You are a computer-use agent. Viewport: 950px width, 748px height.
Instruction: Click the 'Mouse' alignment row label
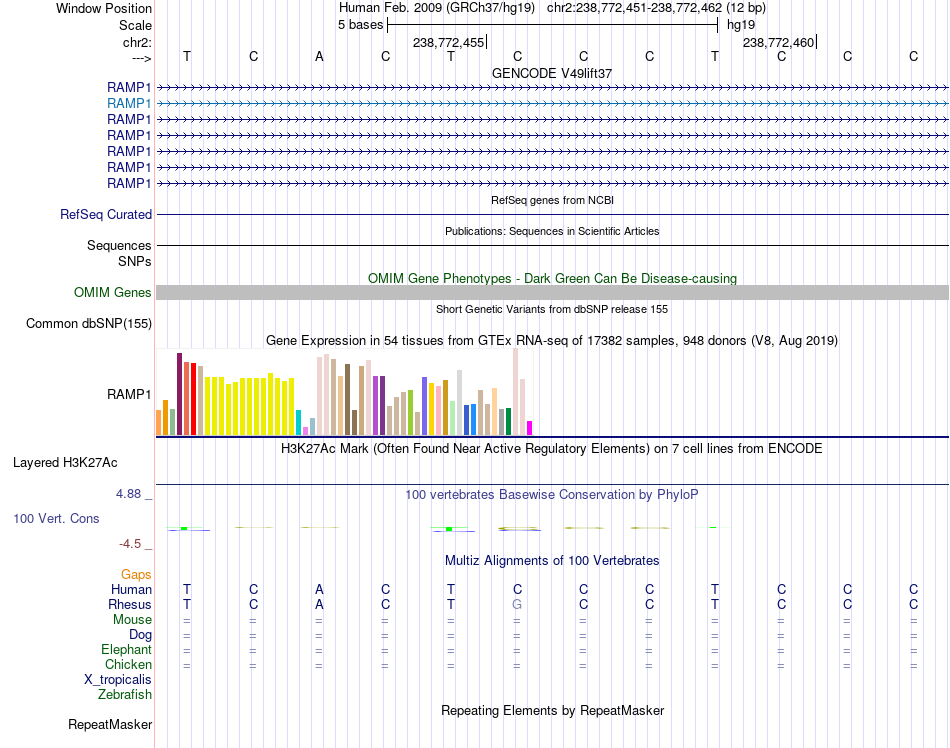pyautogui.click(x=132, y=620)
